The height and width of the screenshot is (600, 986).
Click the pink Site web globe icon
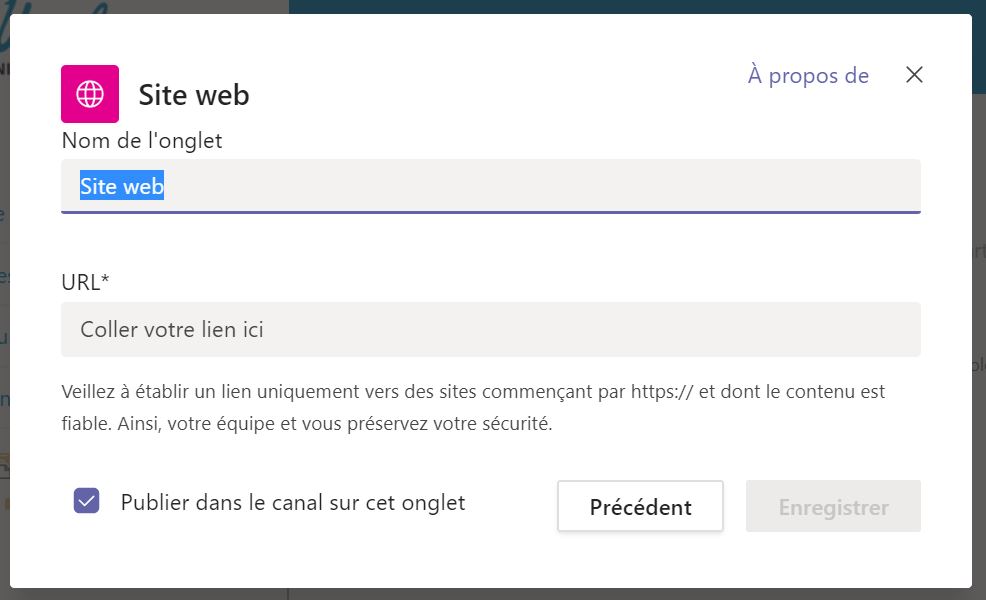(90, 94)
